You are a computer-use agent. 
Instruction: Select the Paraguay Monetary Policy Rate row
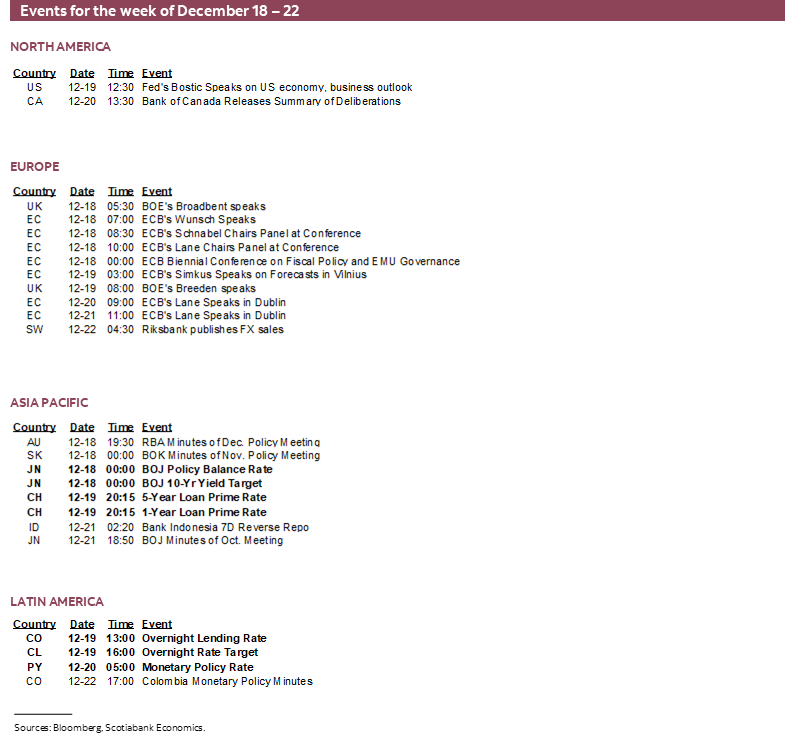point(197,667)
